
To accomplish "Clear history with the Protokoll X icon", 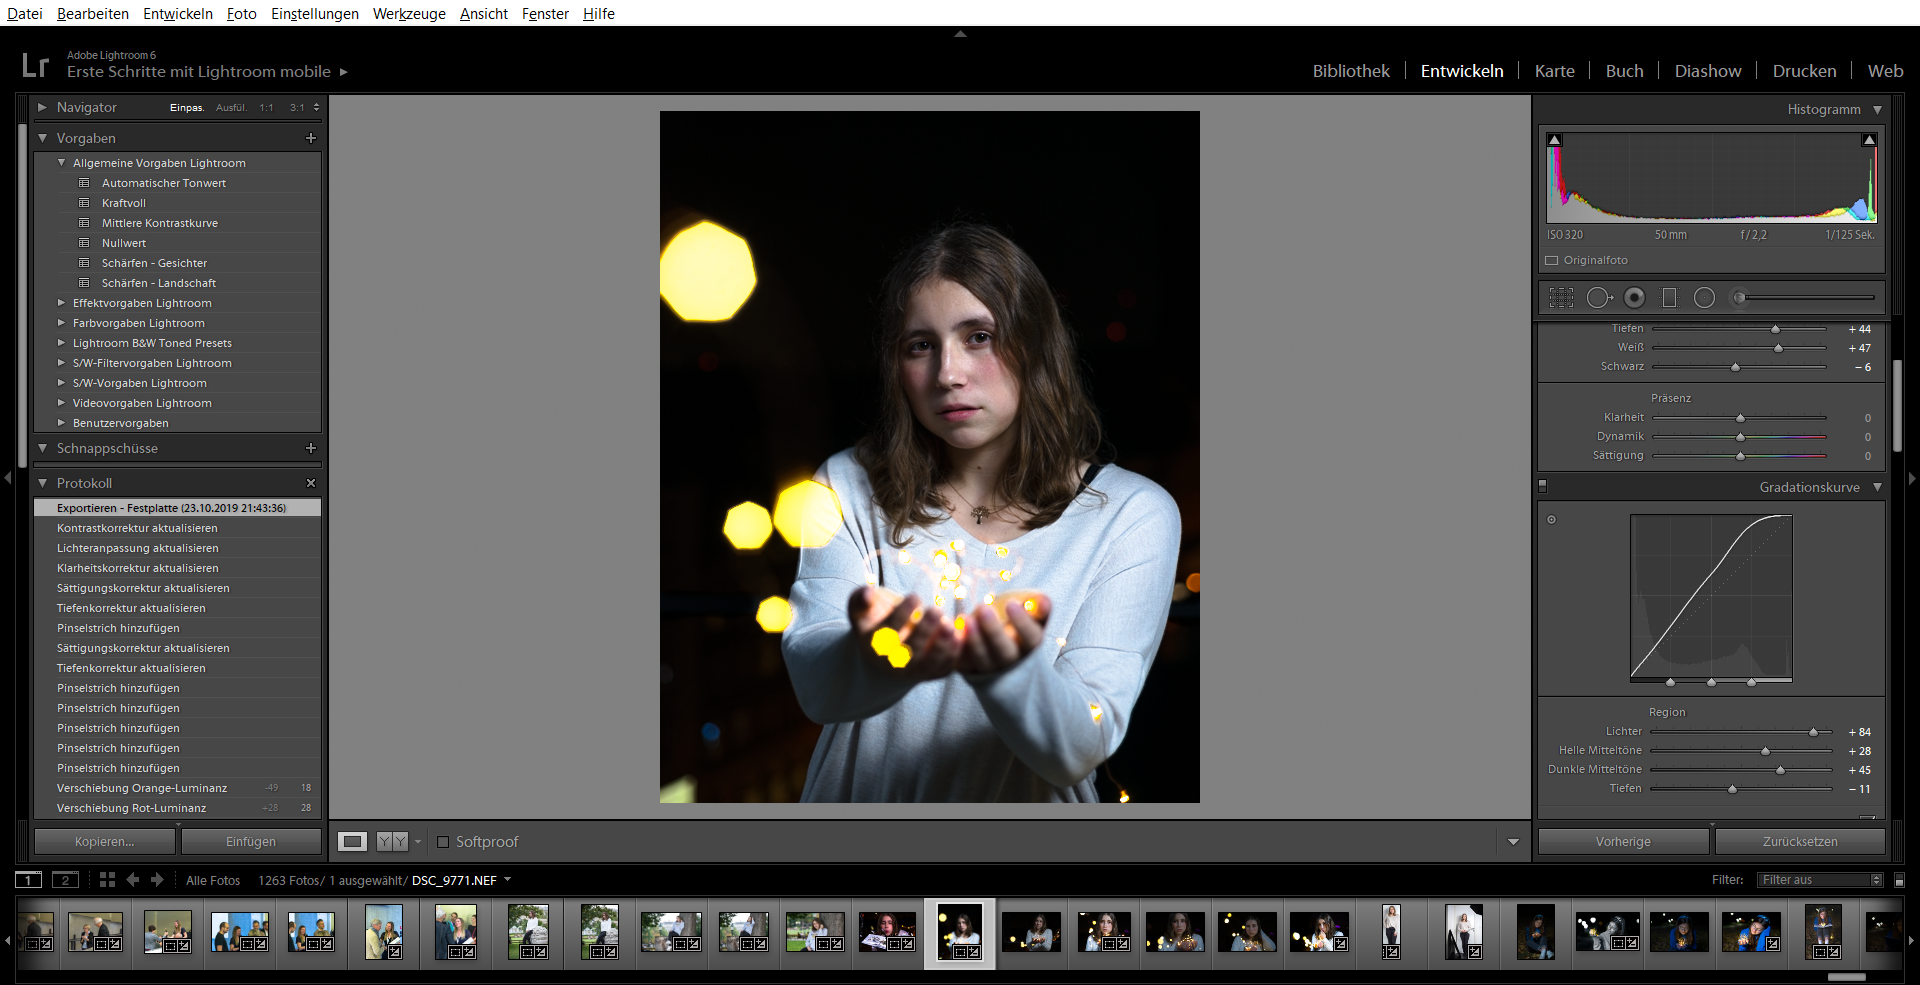I will tap(311, 483).
